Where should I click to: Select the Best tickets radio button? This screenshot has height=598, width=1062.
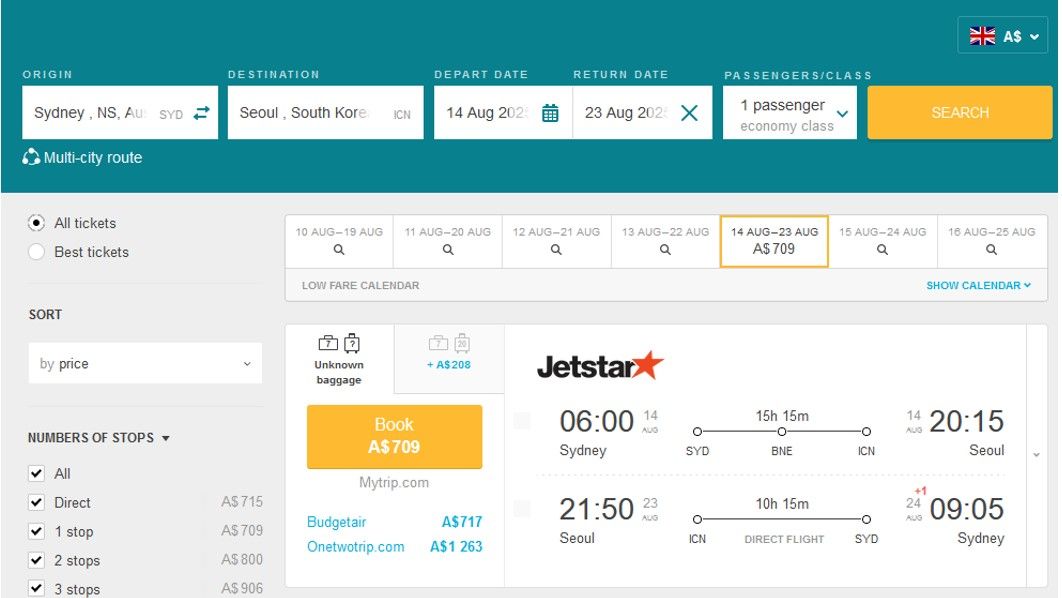37,252
